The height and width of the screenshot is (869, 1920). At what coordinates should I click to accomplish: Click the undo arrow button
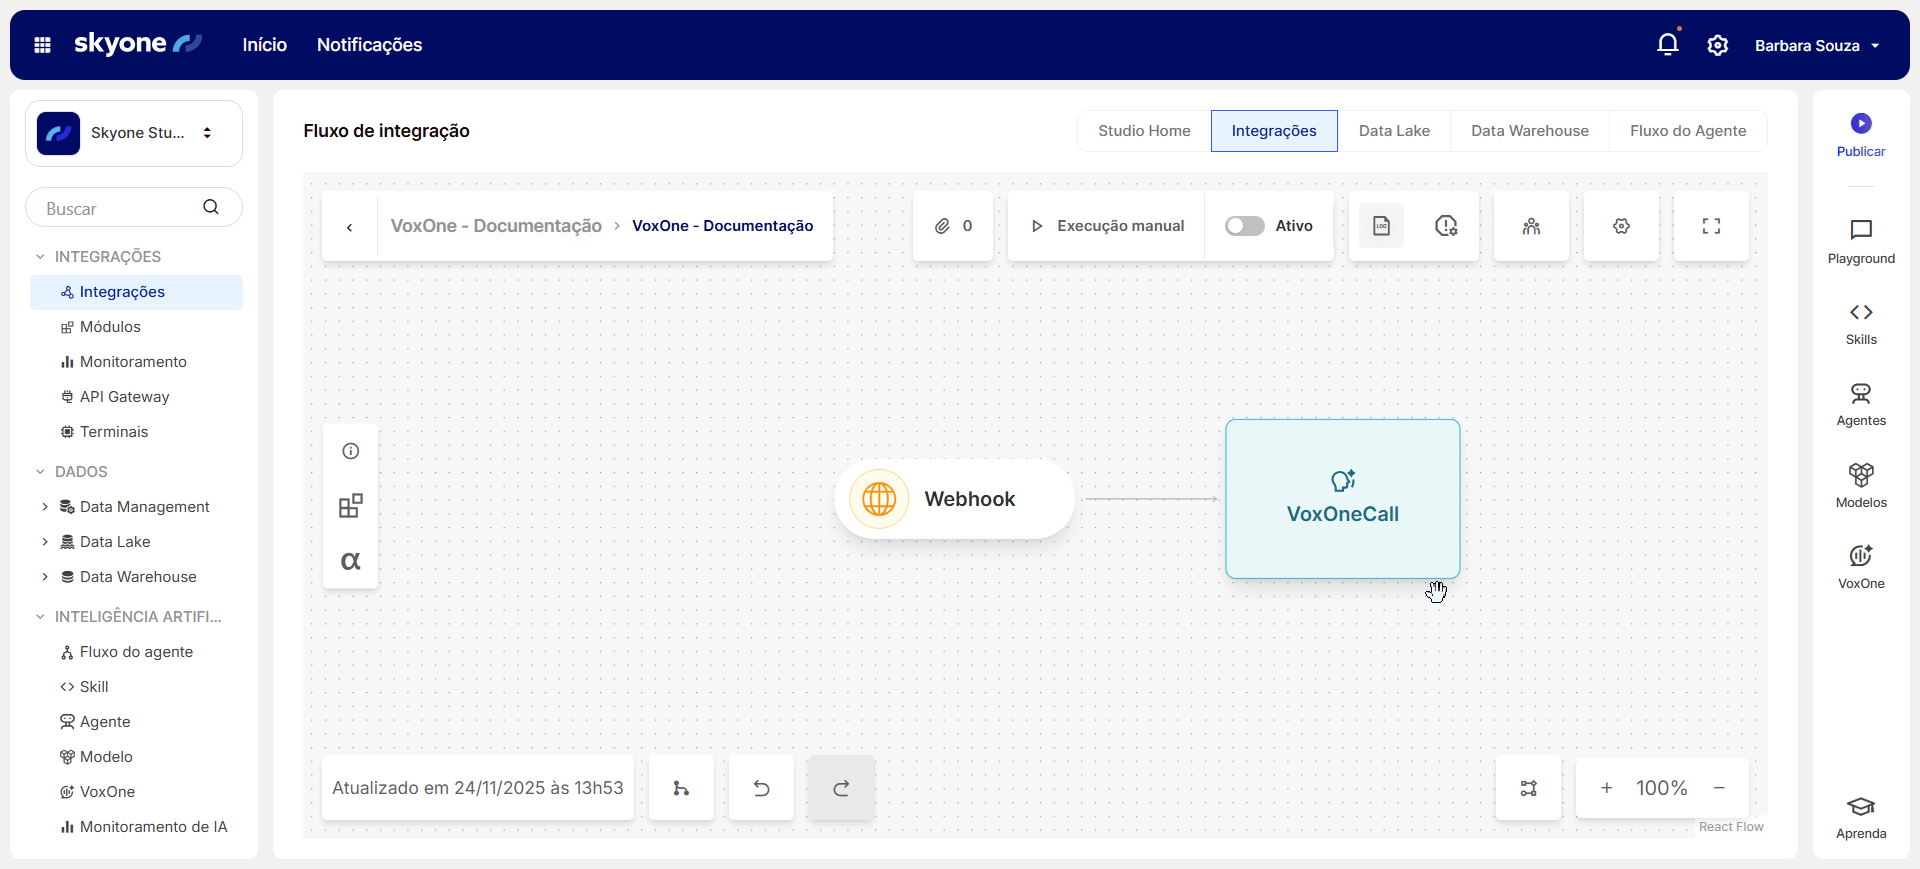coord(761,789)
